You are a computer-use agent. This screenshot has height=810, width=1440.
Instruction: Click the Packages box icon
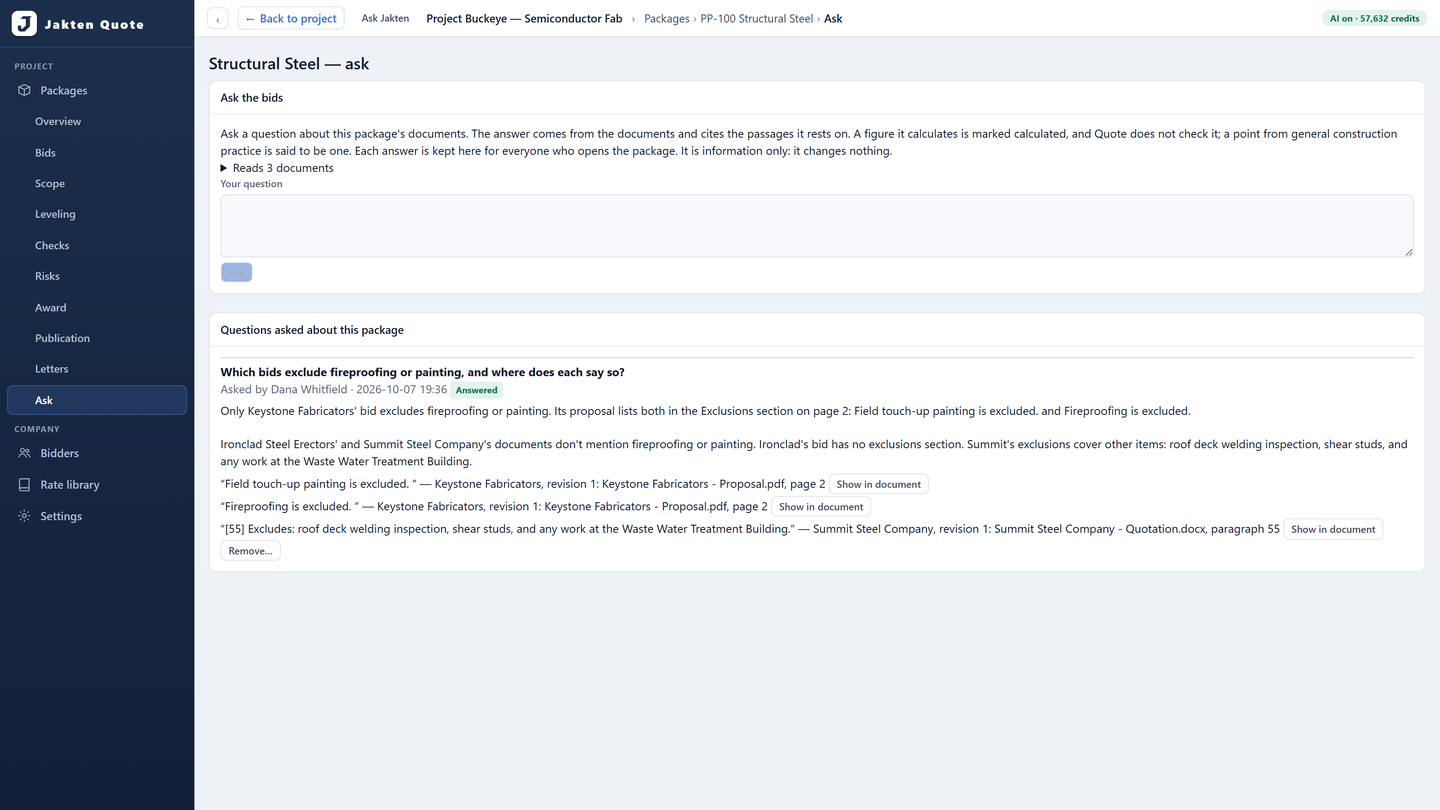pyautogui.click(x=25, y=90)
